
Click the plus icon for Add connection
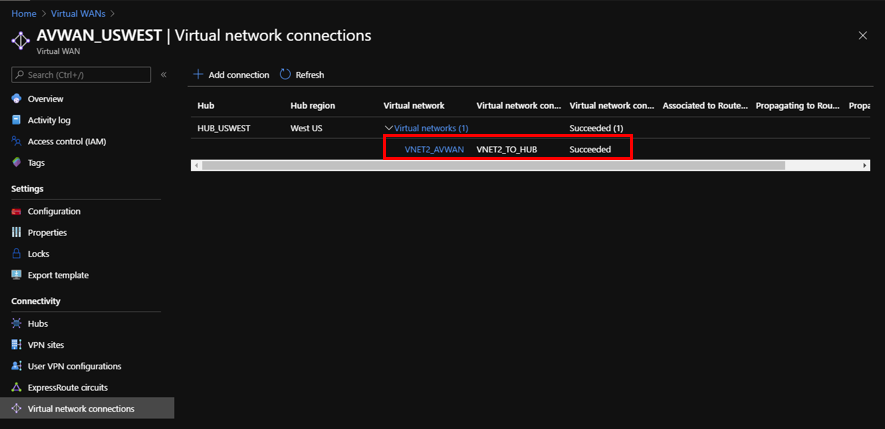[198, 75]
